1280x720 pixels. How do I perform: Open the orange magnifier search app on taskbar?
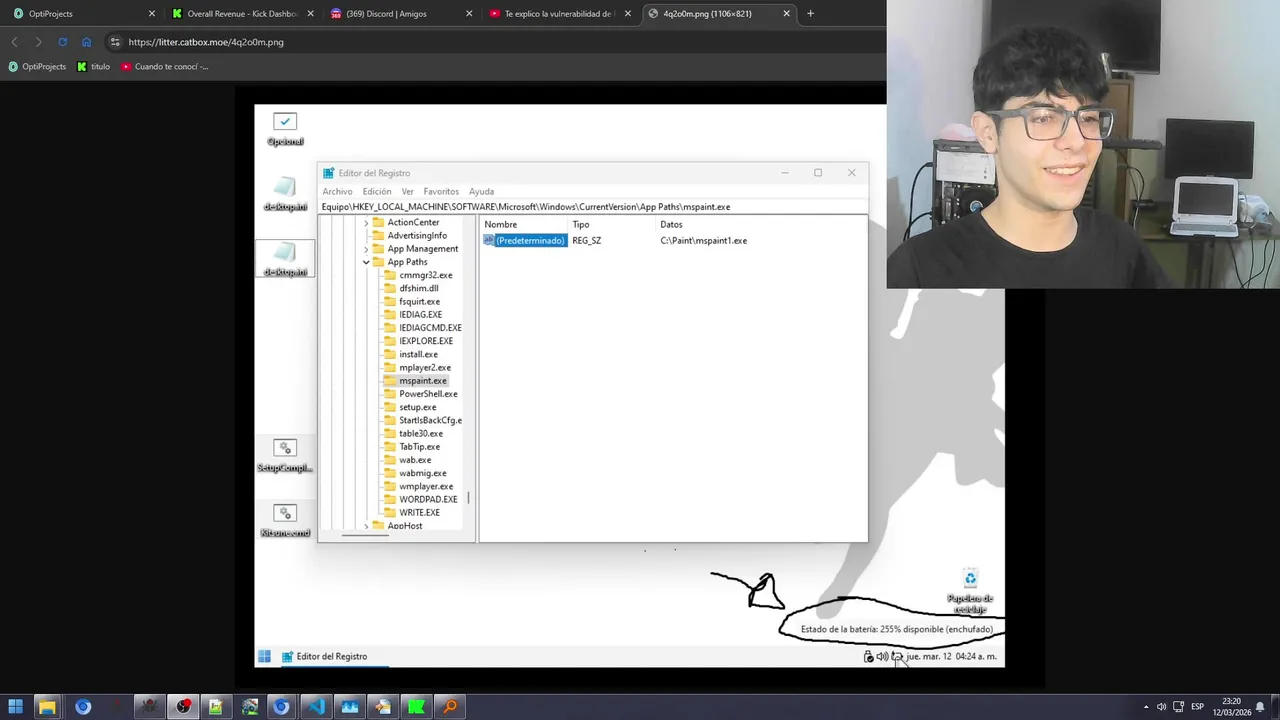tap(450, 707)
